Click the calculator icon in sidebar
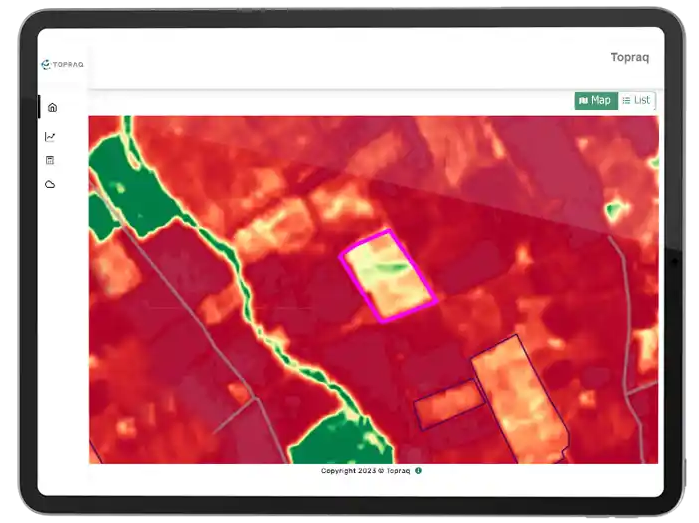 50,160
